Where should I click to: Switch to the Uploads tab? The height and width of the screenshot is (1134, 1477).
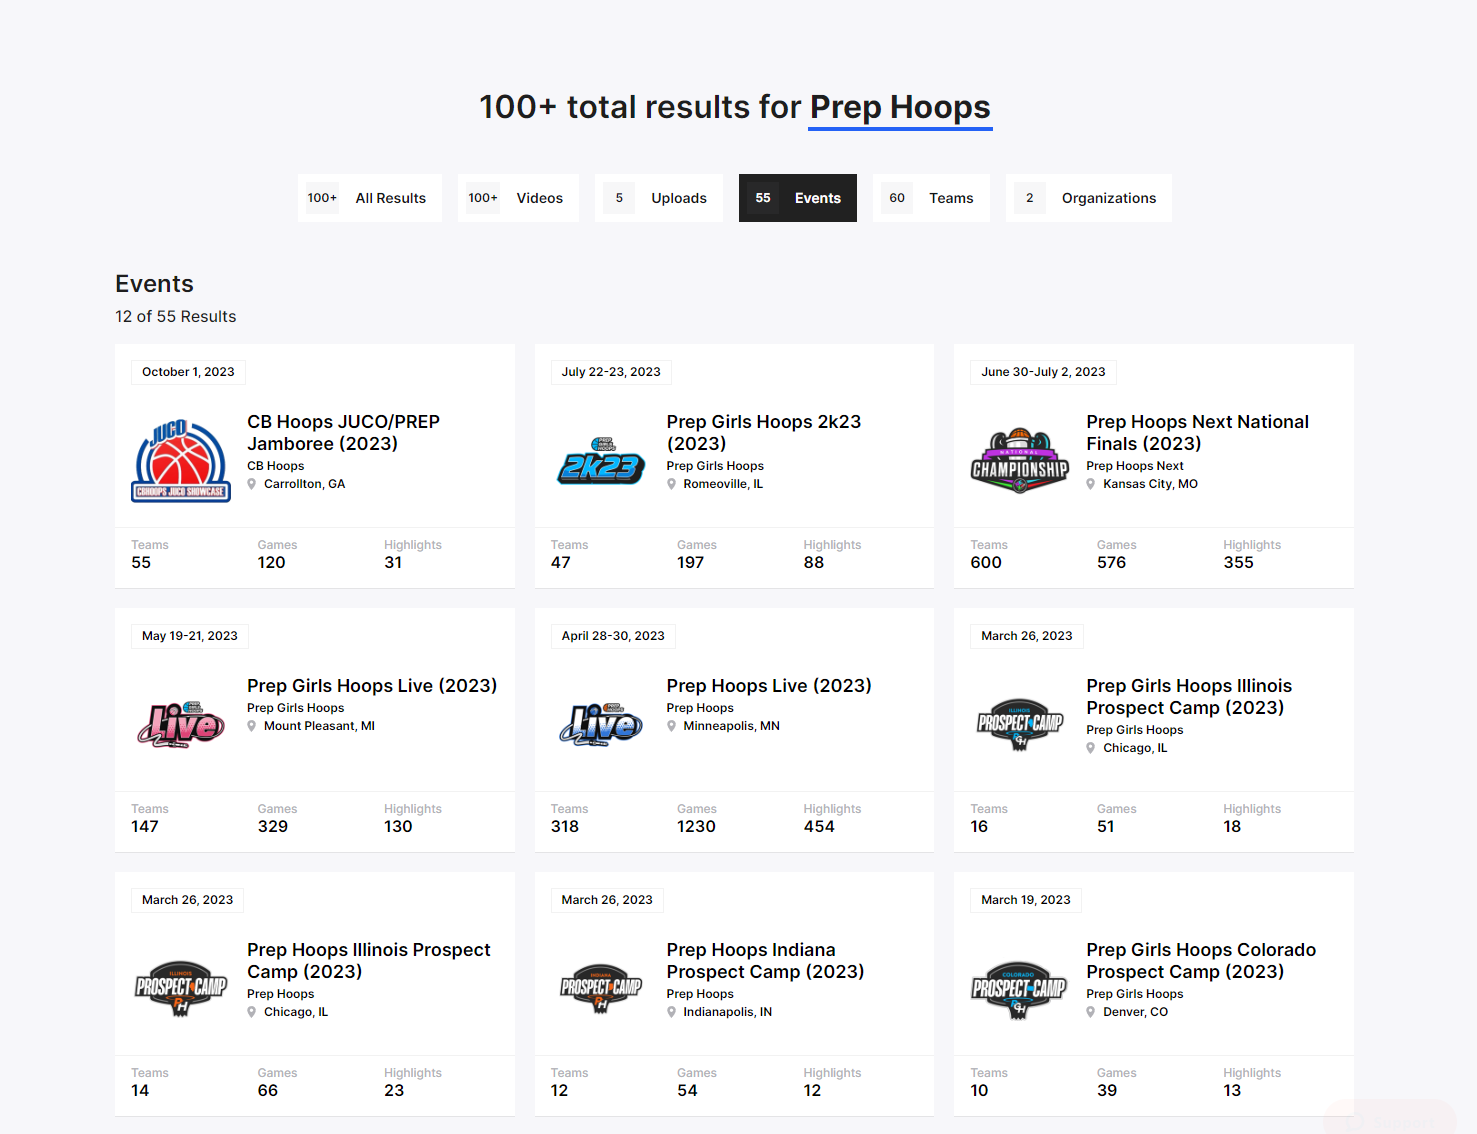coord(659,198)
